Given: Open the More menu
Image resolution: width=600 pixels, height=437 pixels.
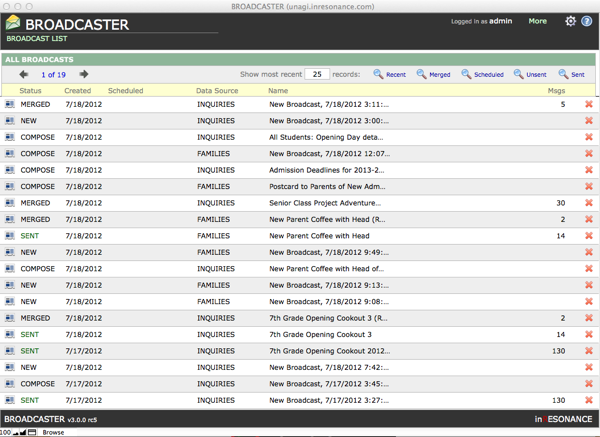Looking at the screenshot, I should pos(537,21).
